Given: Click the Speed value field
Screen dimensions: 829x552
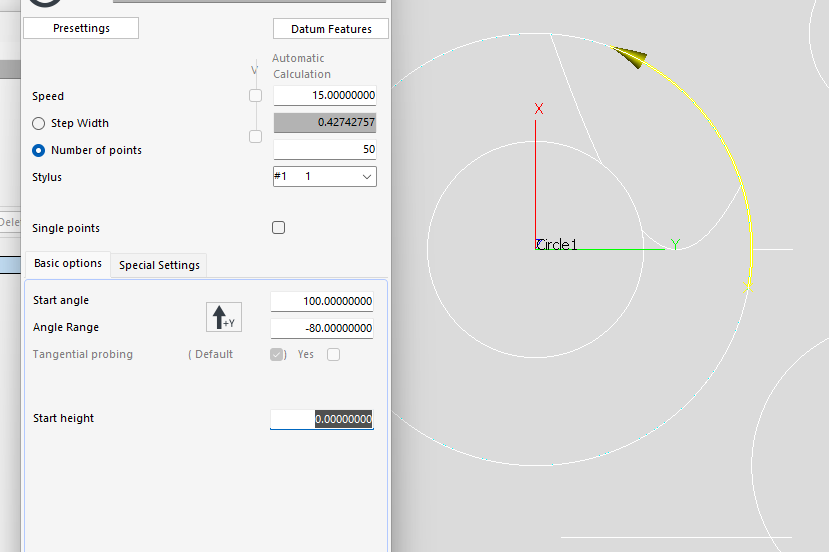Looking at the screenshot, I should click(324, 96).
